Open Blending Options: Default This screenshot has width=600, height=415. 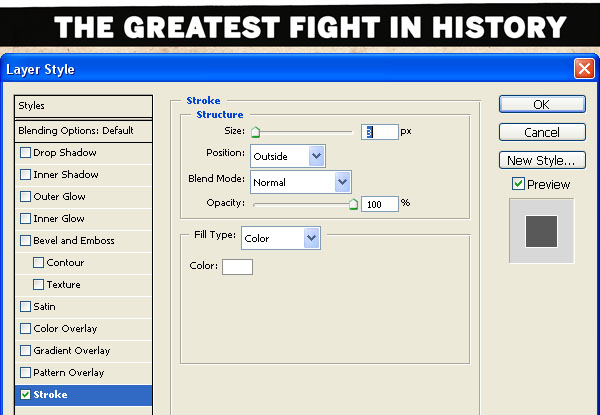(84, 131)
